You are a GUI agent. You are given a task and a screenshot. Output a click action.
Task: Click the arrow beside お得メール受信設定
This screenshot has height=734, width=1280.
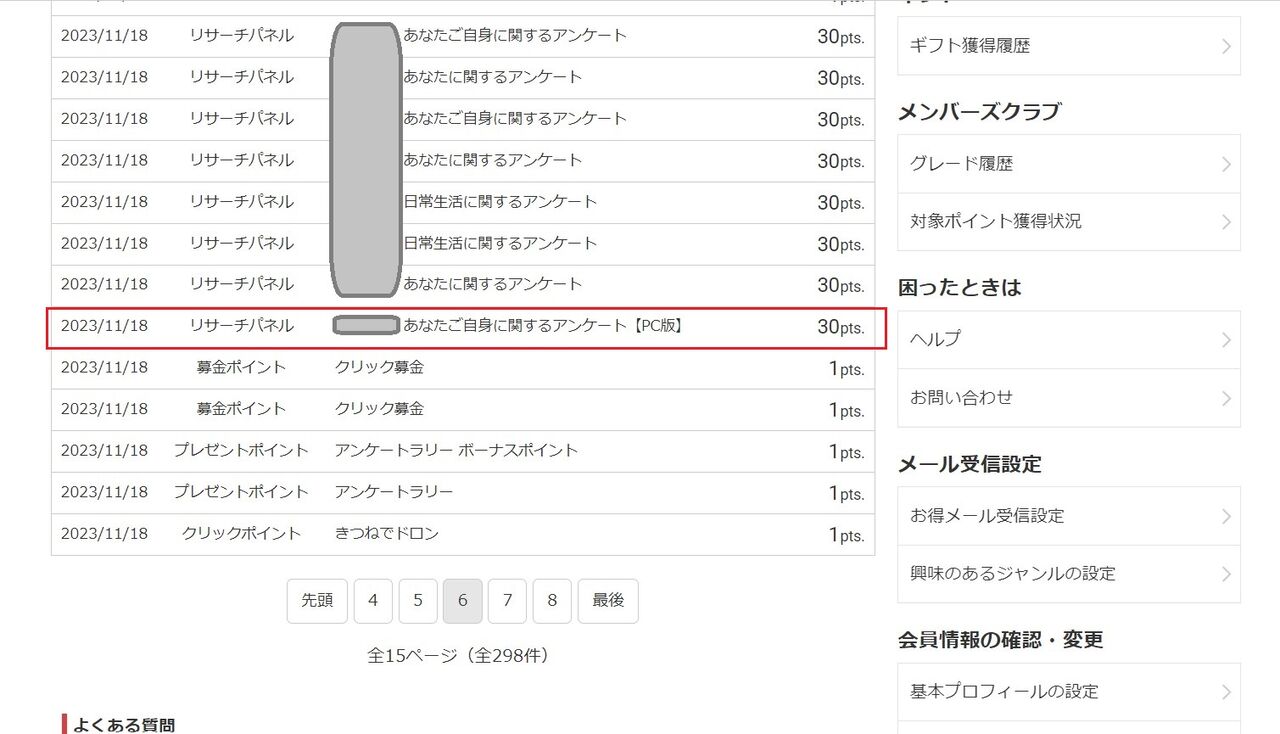click(1226, 516)
